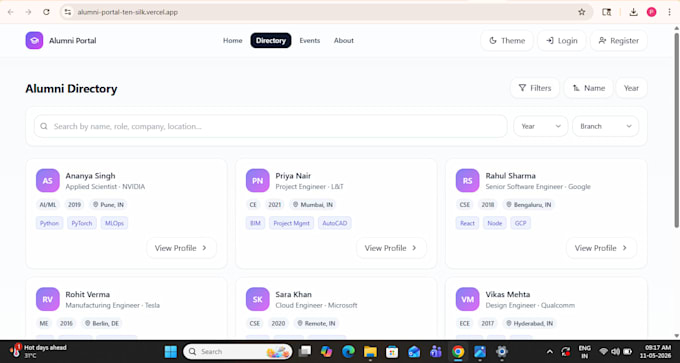This screenshot has width=680, height=363.
Task: Sort the directory by Name
Action: pos(588,88)
